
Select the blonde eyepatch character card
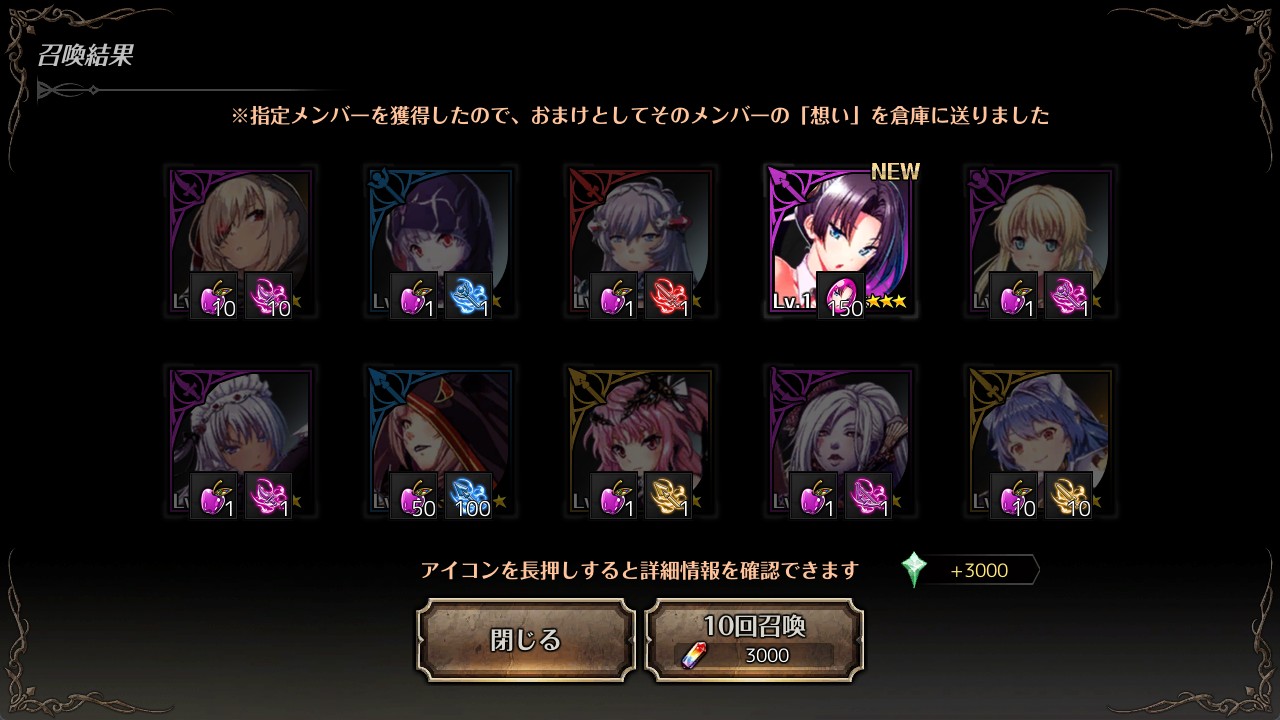[x=241, y=243]
